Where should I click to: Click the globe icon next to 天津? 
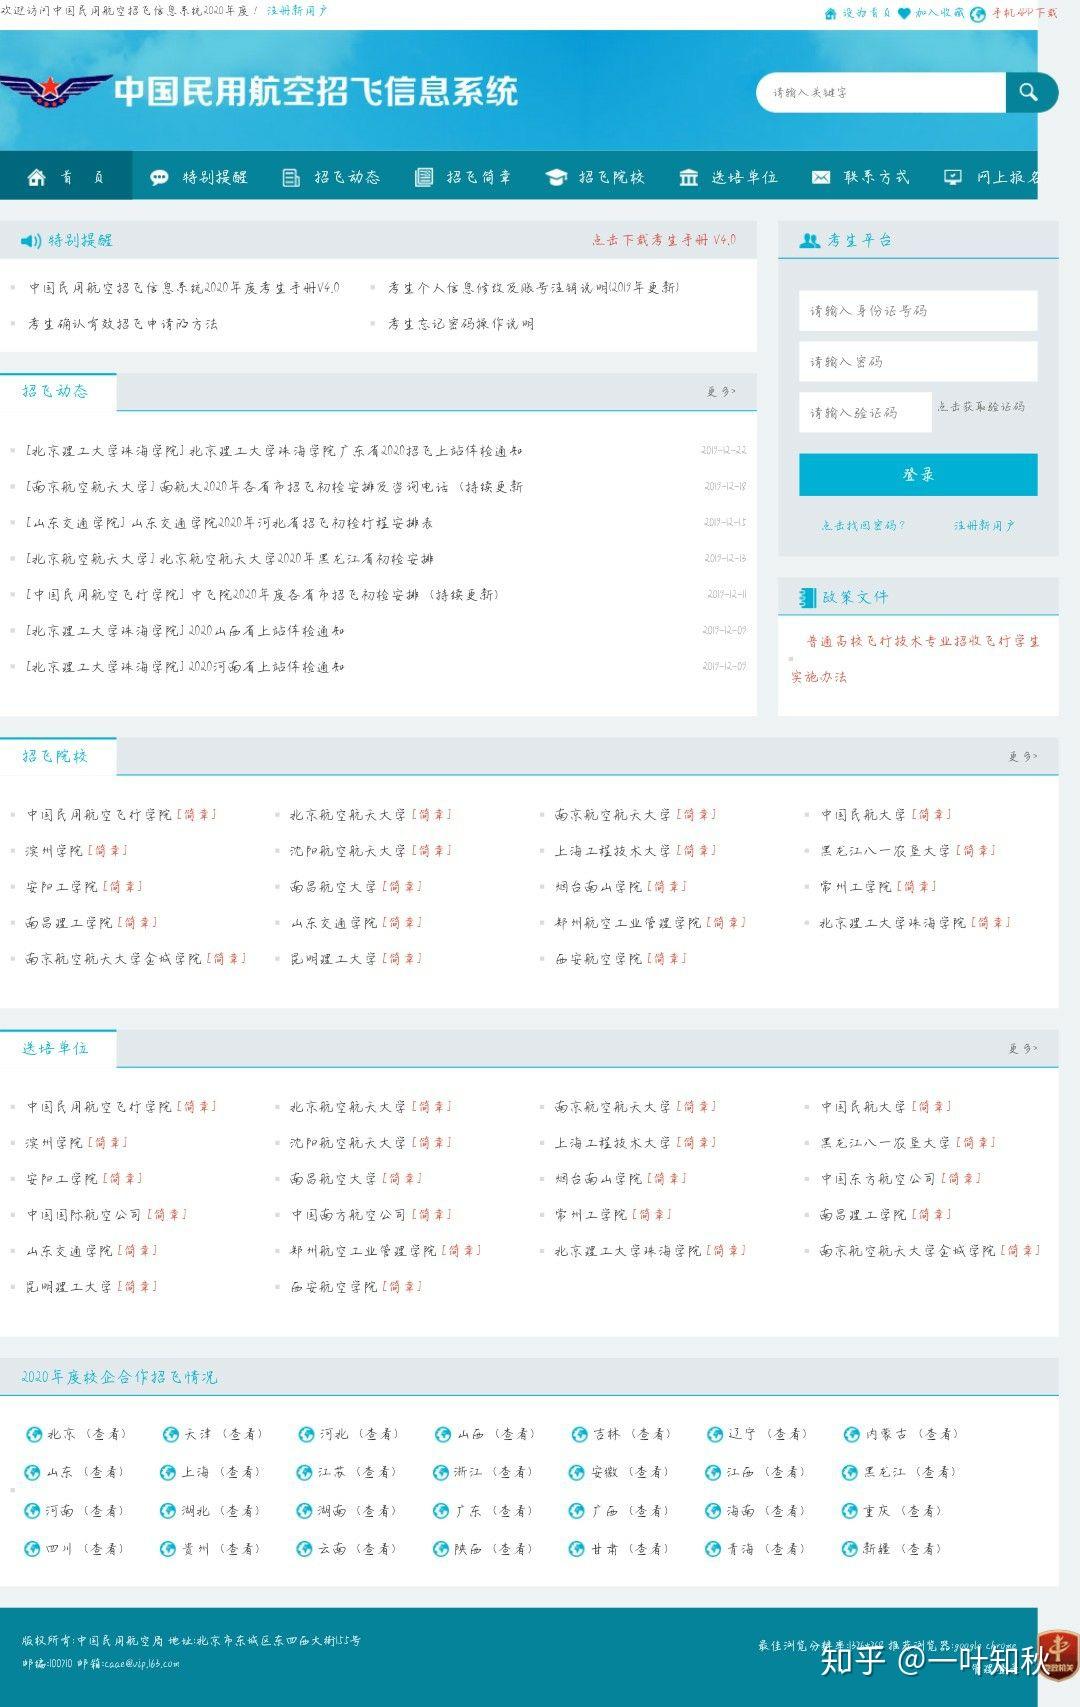tap(170, 1434)
